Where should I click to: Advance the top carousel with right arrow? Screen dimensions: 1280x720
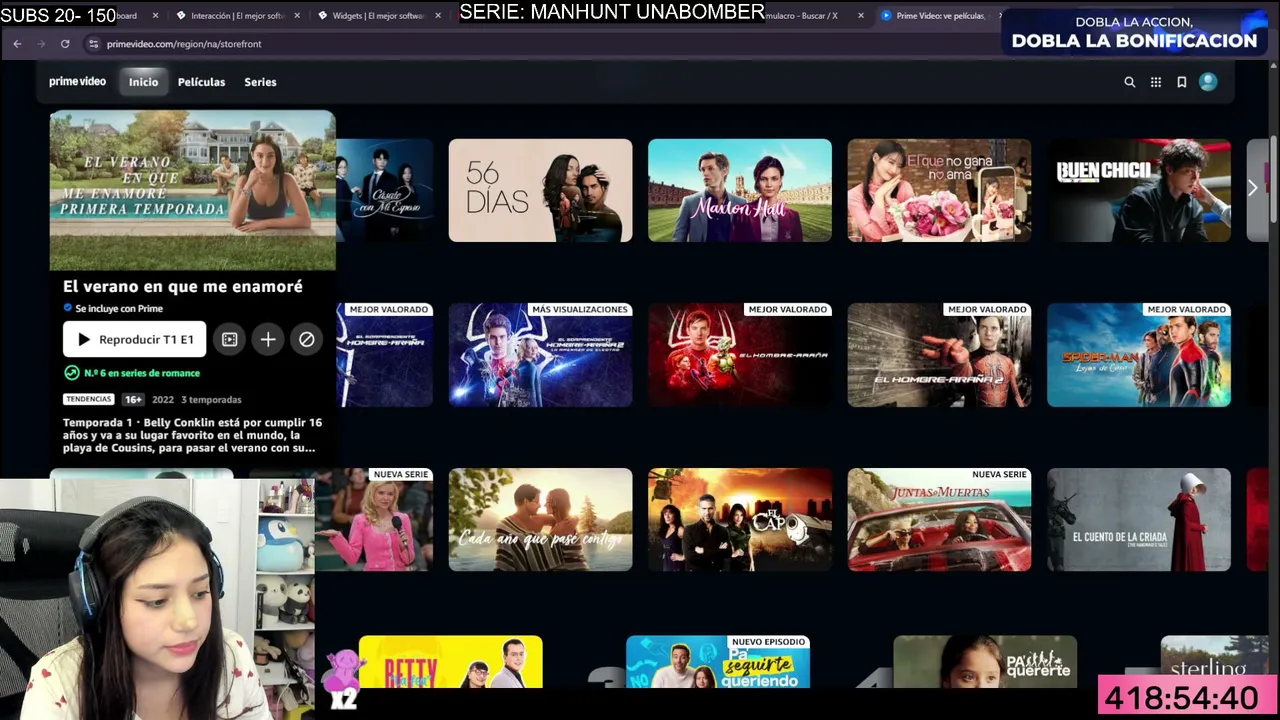[x=1252, y=189]
